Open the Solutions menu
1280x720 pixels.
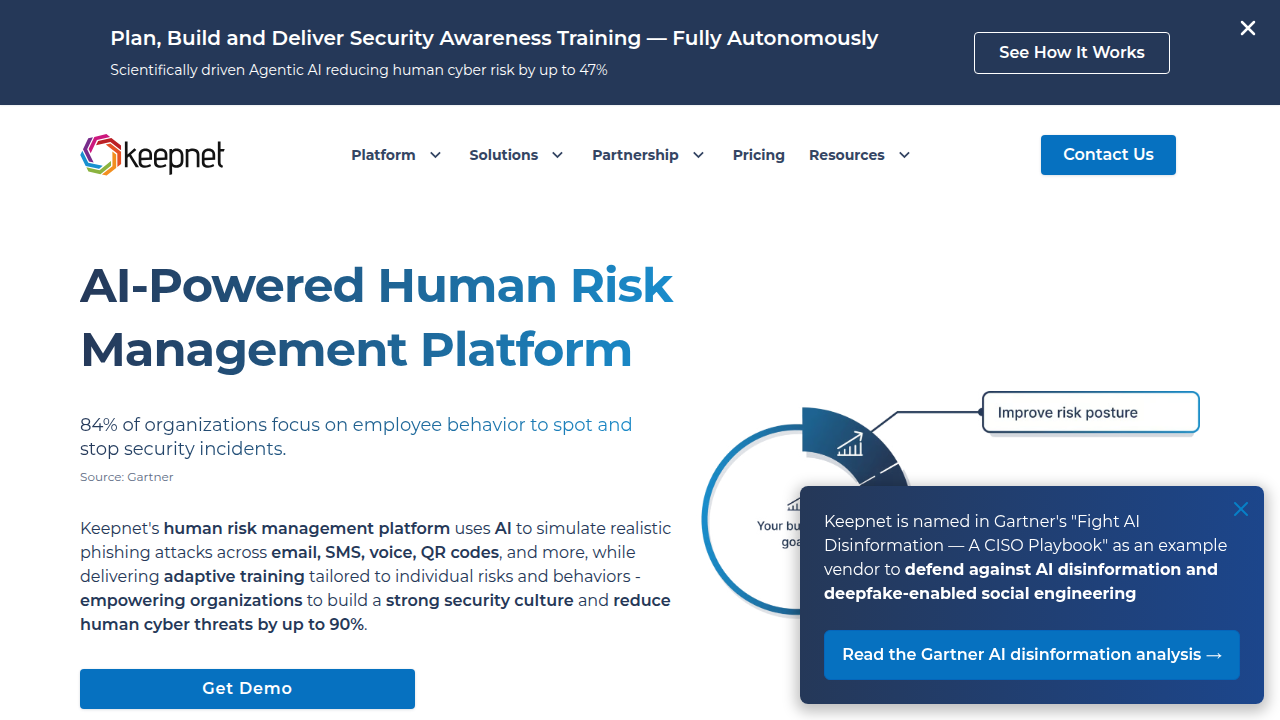pos(504,155)
